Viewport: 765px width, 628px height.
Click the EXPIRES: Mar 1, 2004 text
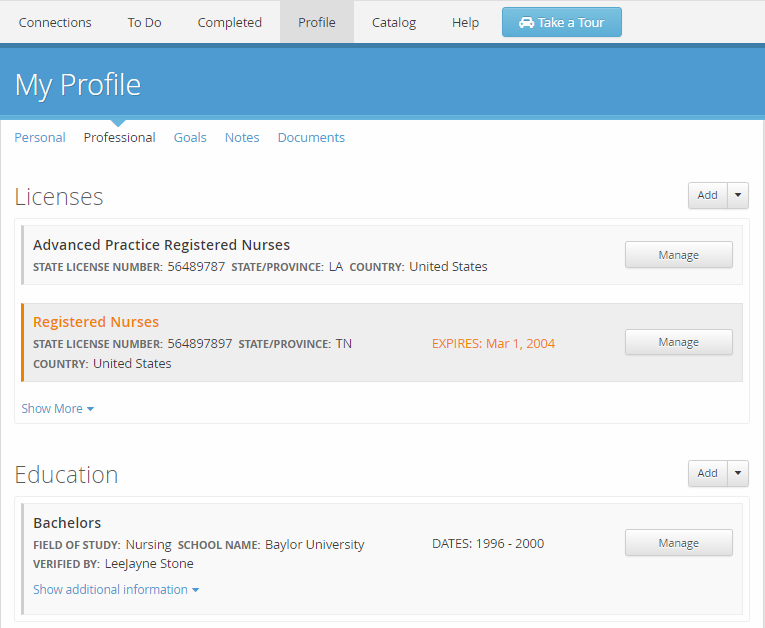tap(493, 344)
